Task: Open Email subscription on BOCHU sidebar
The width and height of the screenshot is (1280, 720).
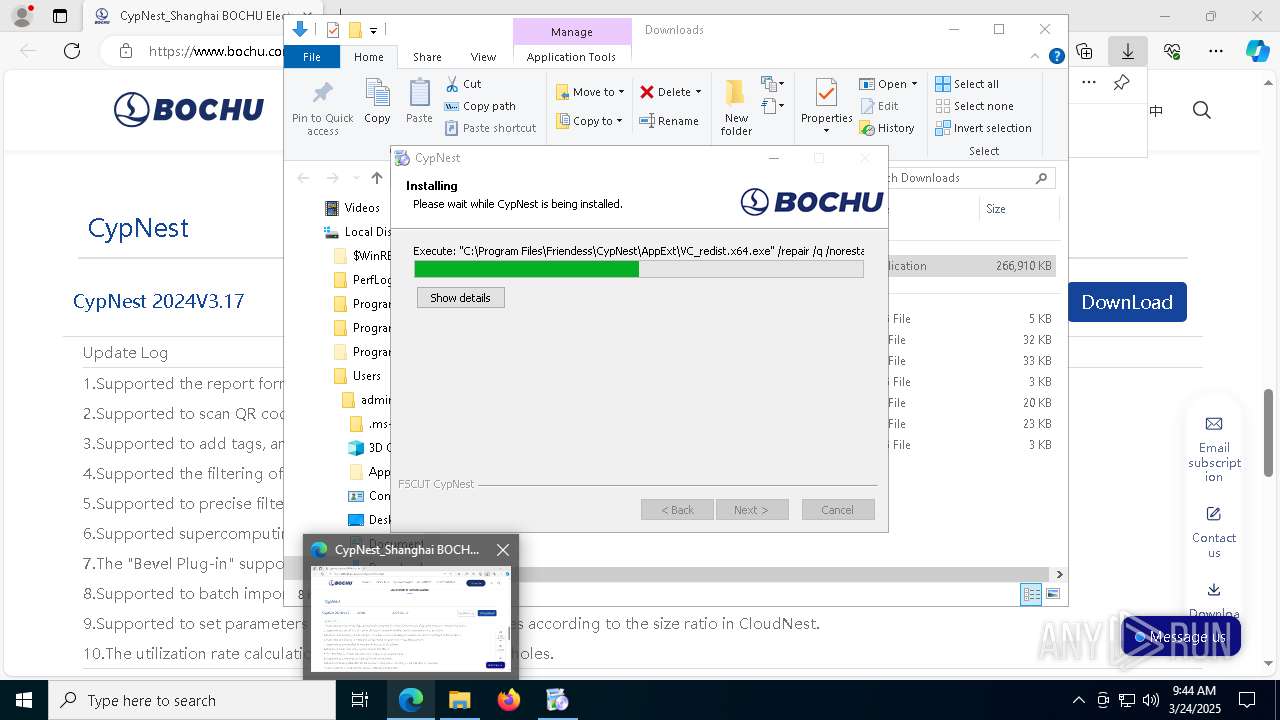Action: tap(1214, 448)
